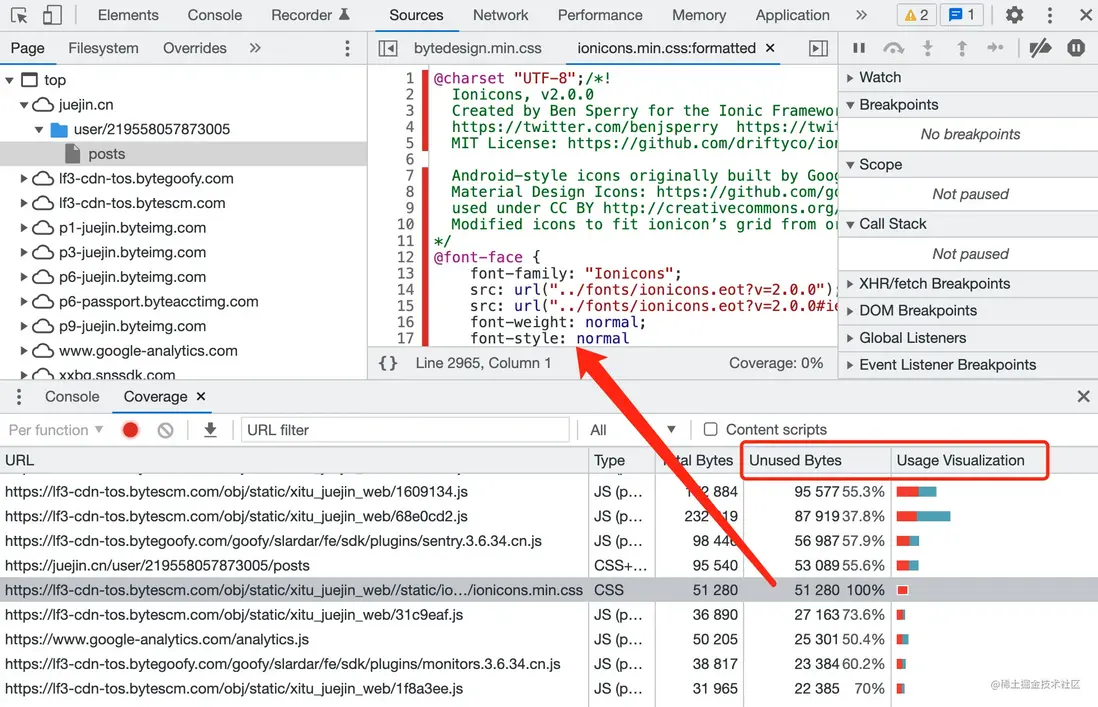The width and height of the screenshot is (1098, 707).
Task: Click the pause script execution icon
Action: [x=859, y=48]
